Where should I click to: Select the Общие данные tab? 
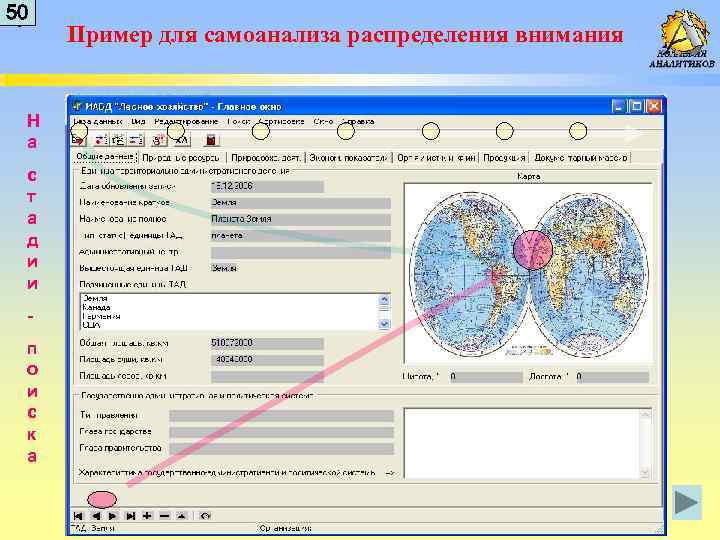pos(105,157)
